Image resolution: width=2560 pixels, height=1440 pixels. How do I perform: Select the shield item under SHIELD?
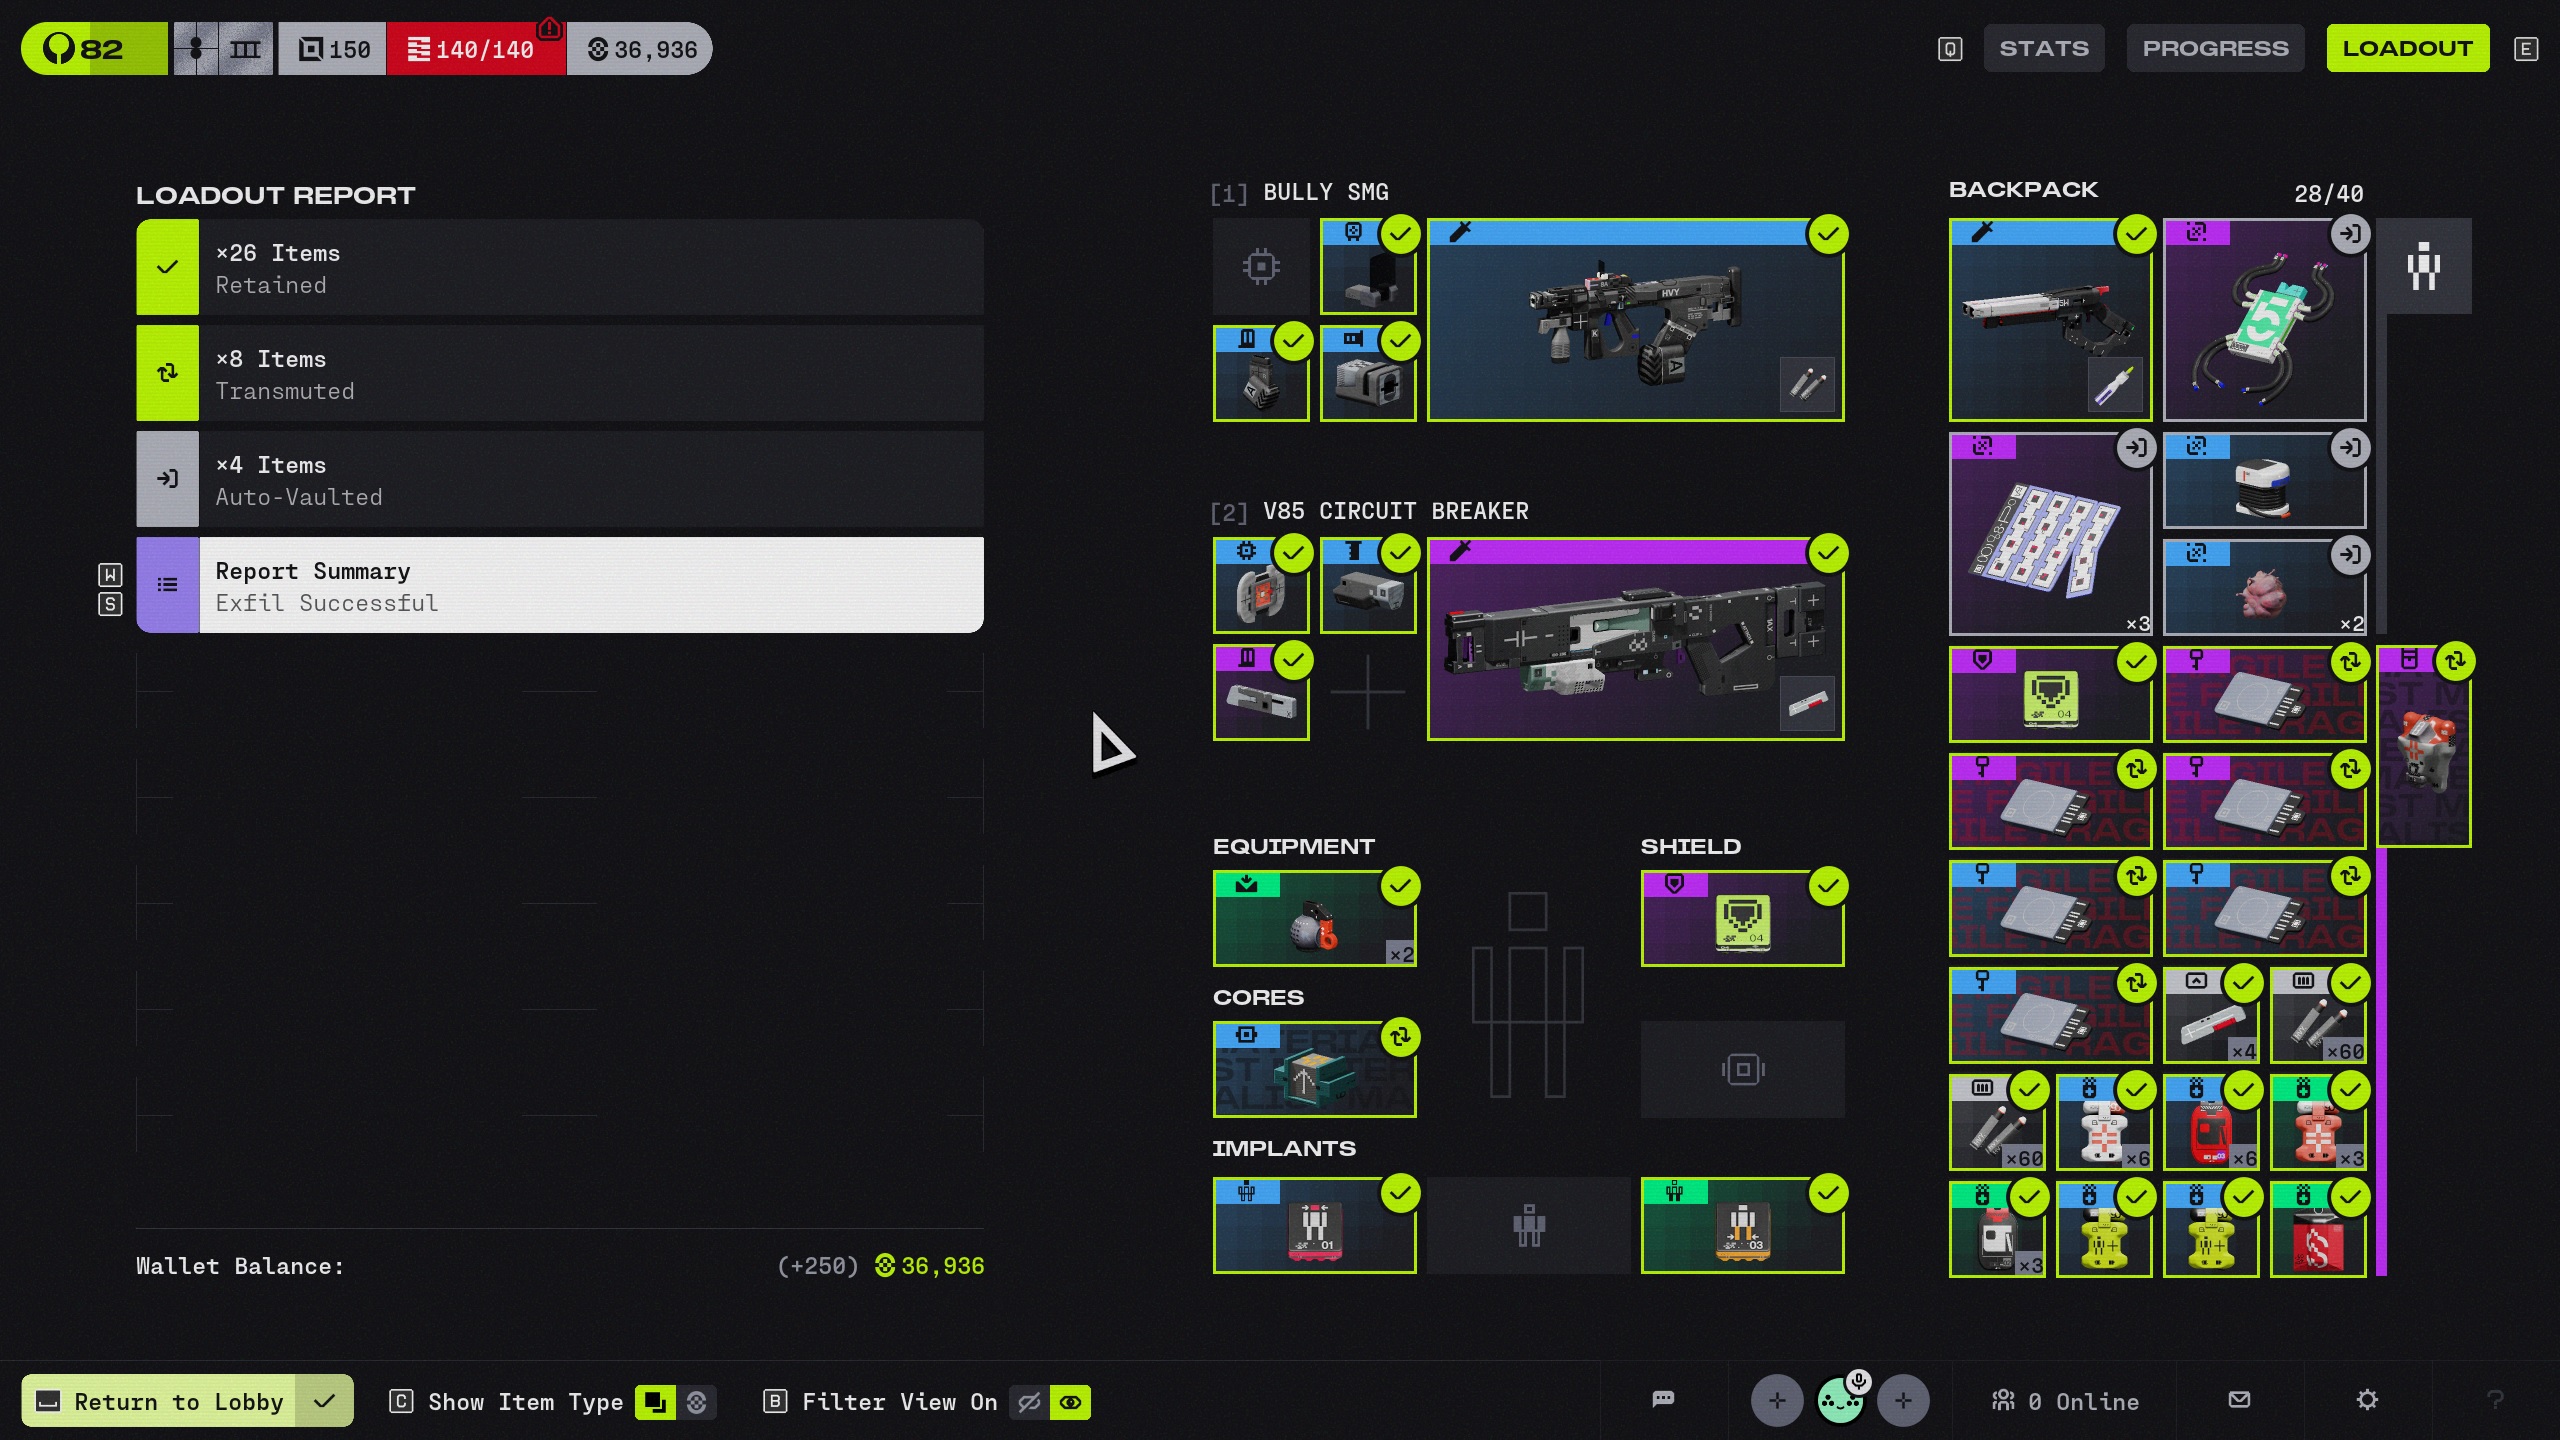1742,919
